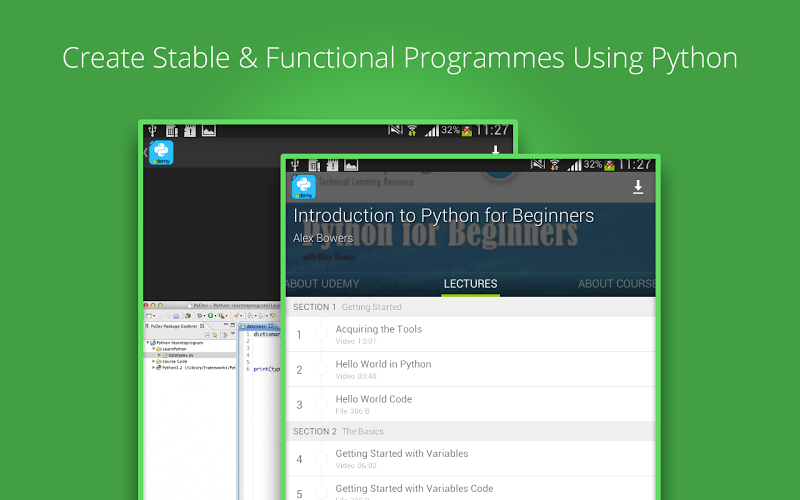Image resolution: width=800 pixels, height=500 pixels.
Task: Click line 1 code in datatypes editor
Action: (x=267, y=334)
